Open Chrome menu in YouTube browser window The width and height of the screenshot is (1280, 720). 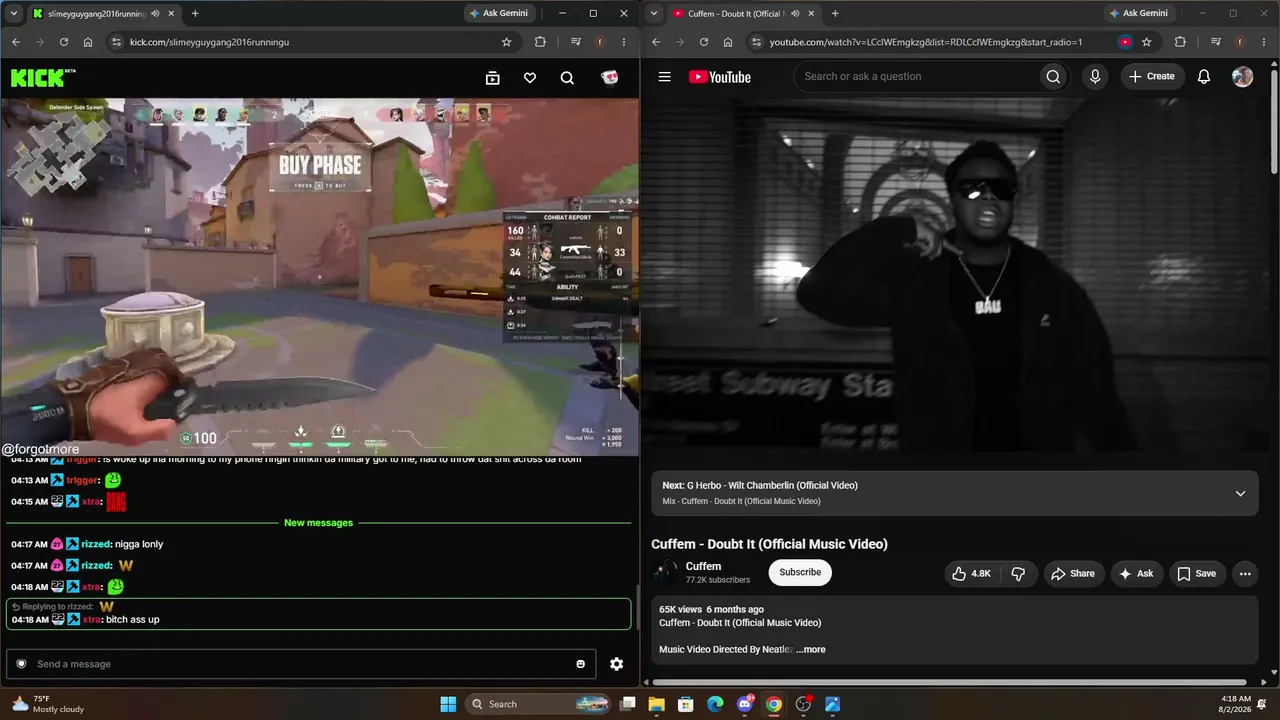pyautogui.click(x=1264, y=42)
